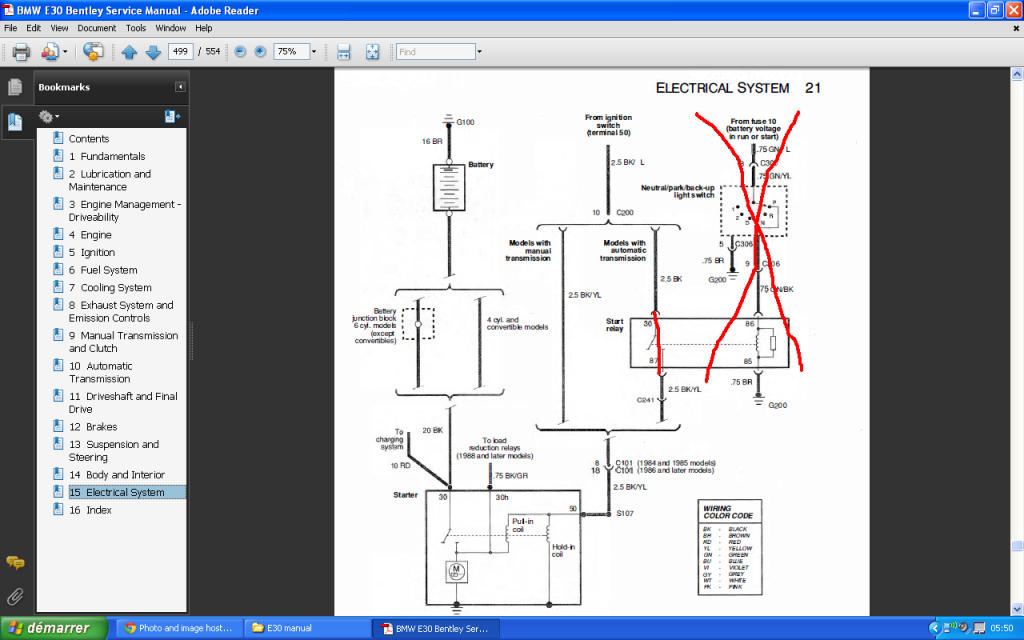The width and height of the screenshot is (1024, 640).
Task: Click the Print icon in the toolbar
Action: (21, 52)
